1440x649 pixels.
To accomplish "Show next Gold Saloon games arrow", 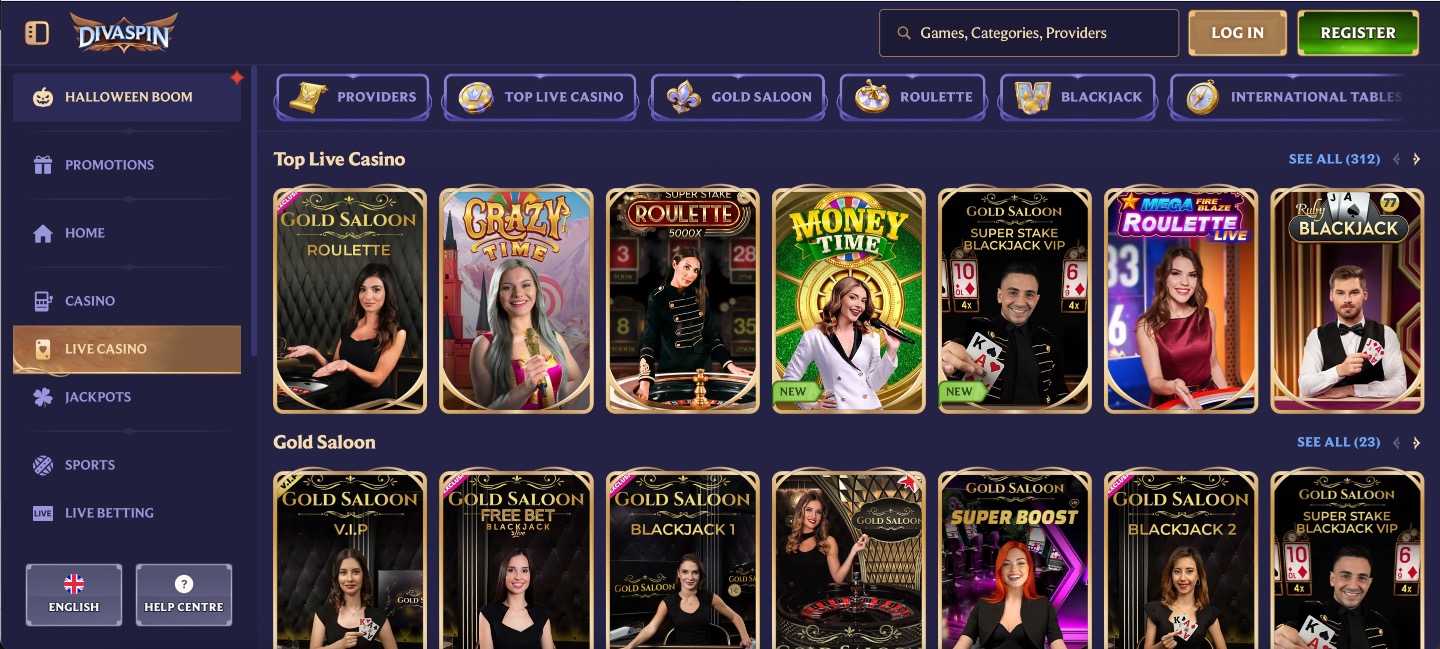I will (1417, 442).
